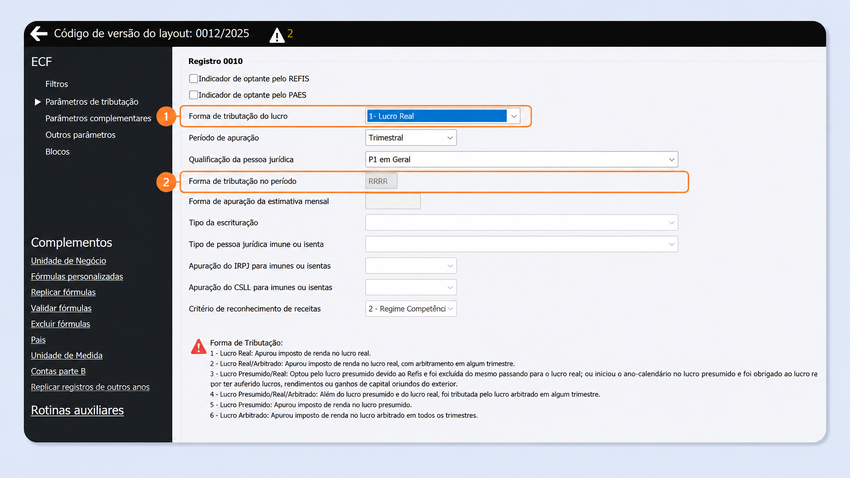Click the back arrow icon
This screenshot has width=850, height=478.
pos(39,34)
